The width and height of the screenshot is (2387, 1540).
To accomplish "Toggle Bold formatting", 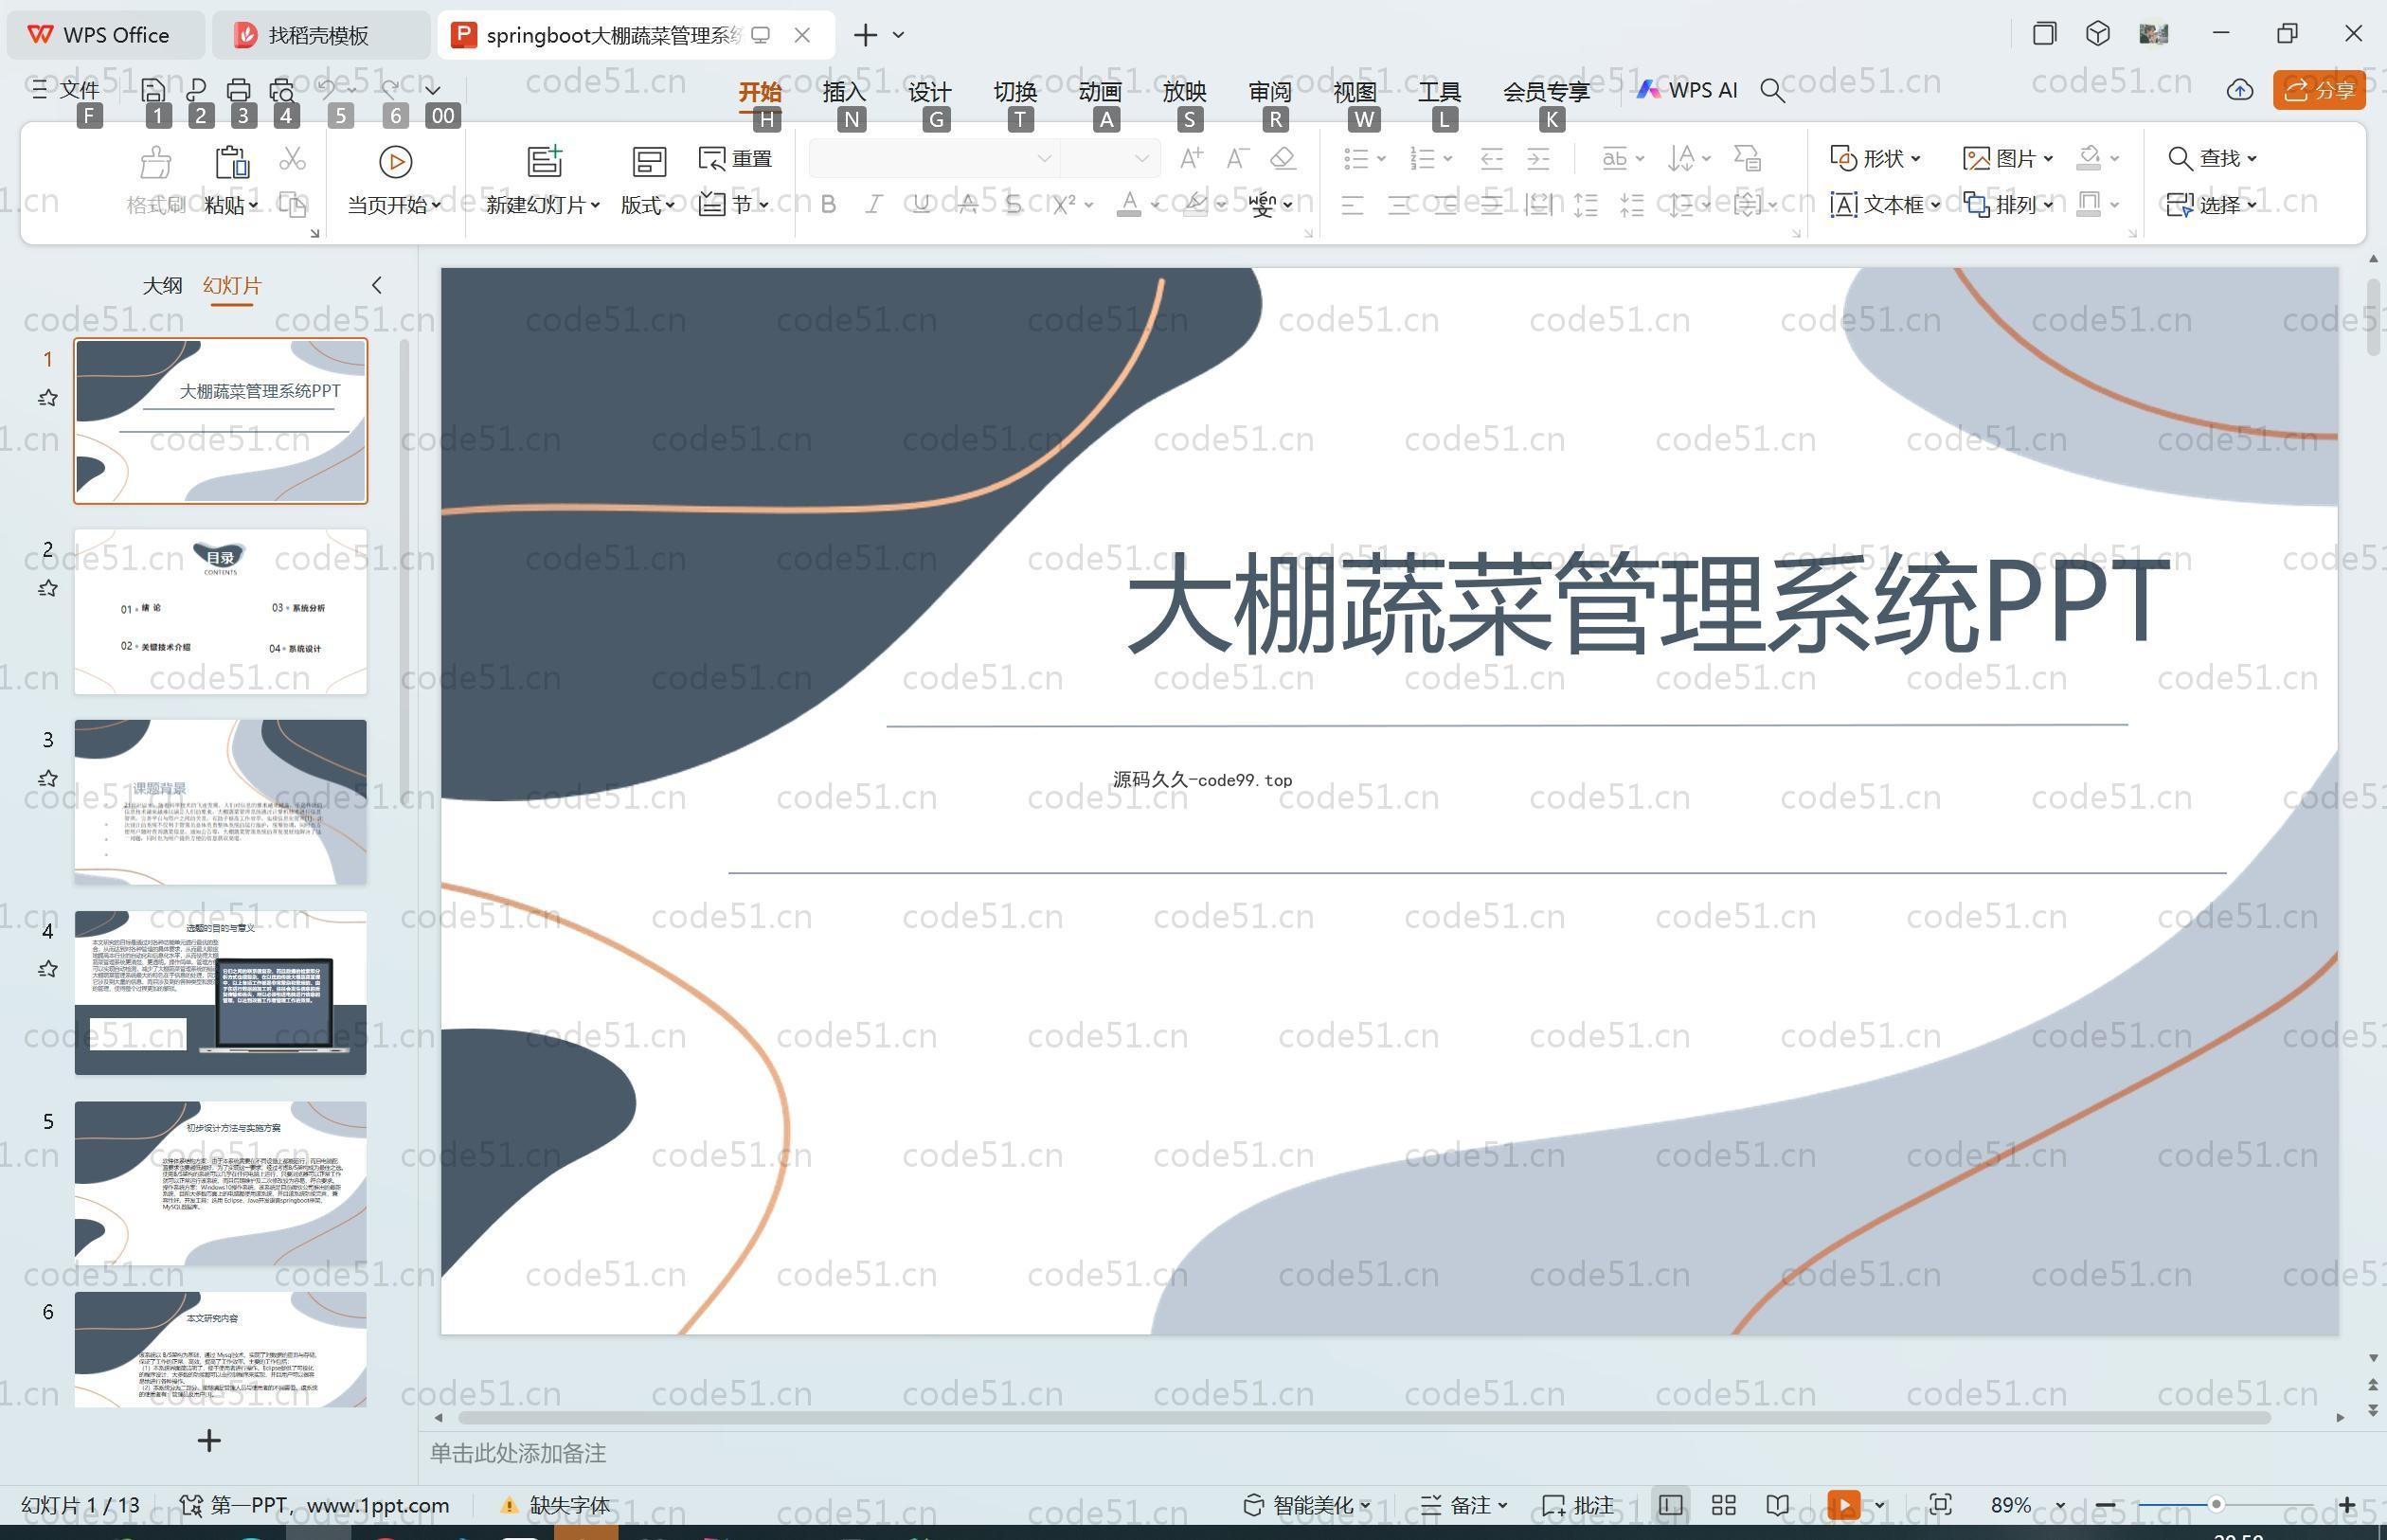I will pyautogui.click(x=828, y=204).
